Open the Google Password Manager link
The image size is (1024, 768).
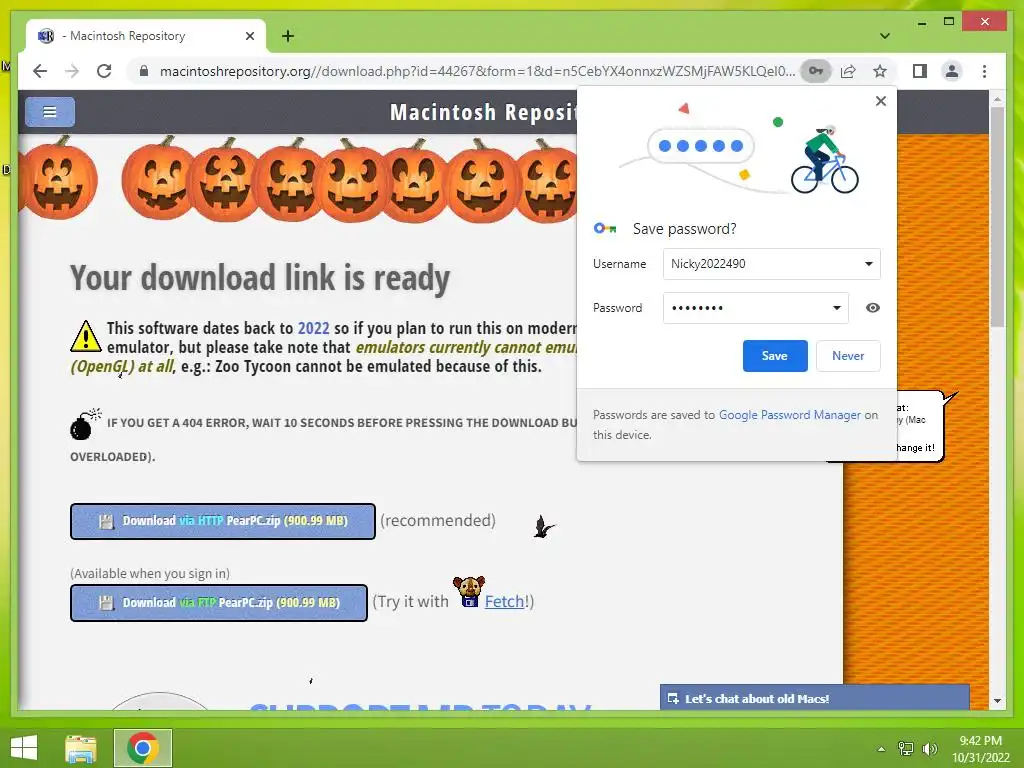790,415
